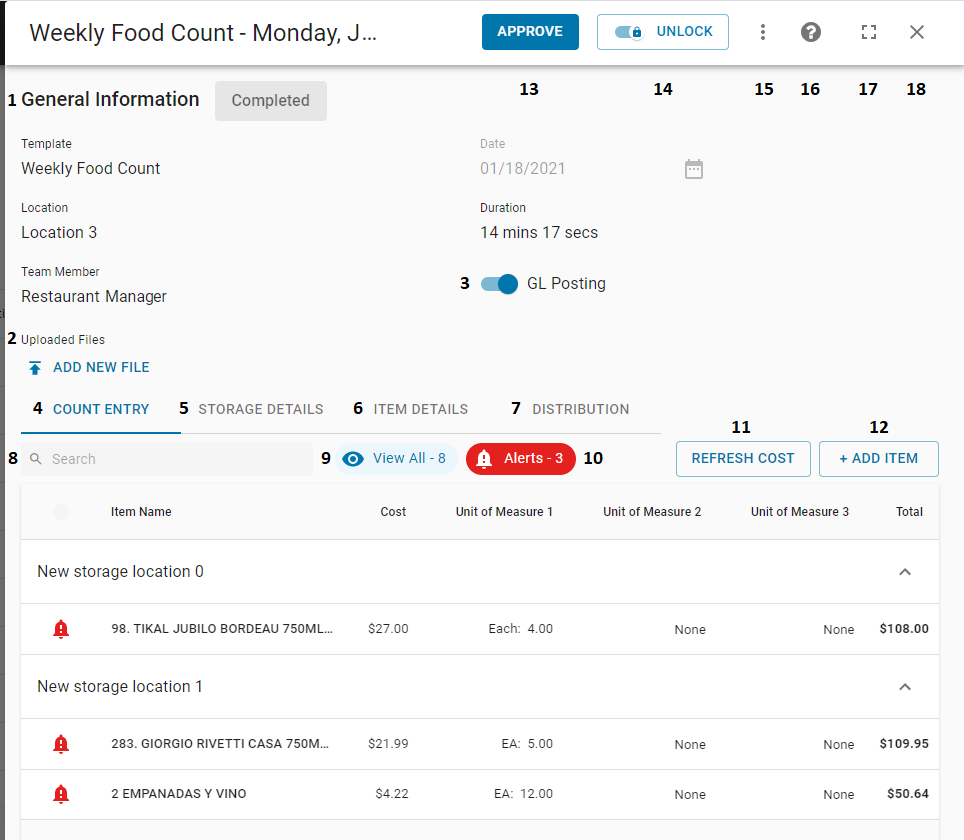964x840 pixels.
Task: Open the help question mark icon
Action: coord(810,31)
